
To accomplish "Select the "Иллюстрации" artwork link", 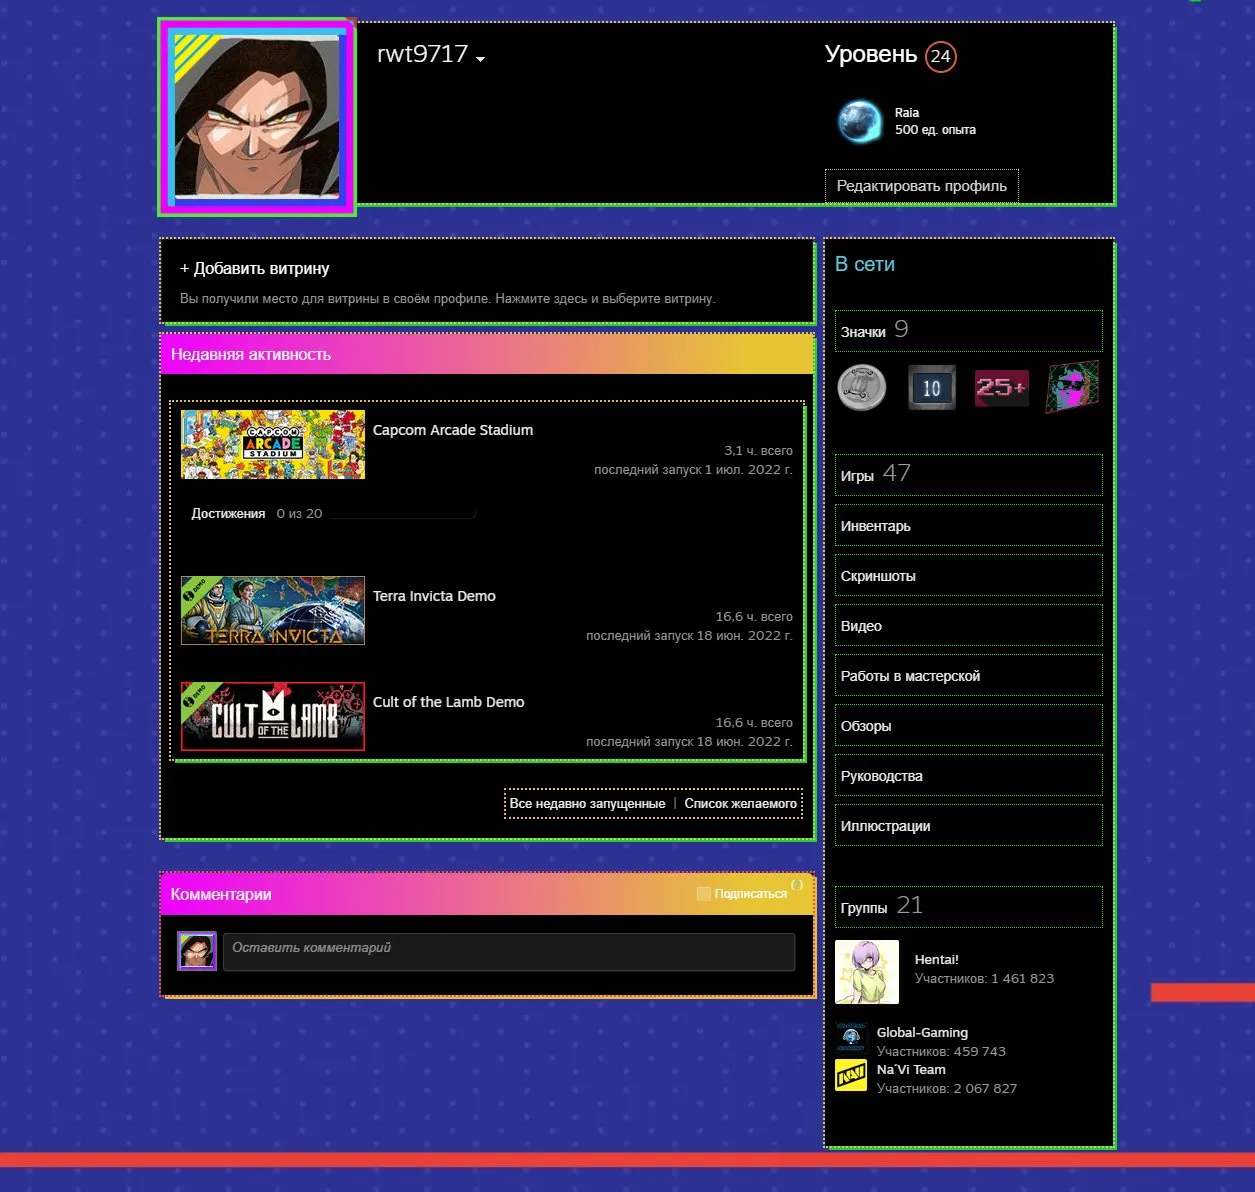I will coord(969,826).
